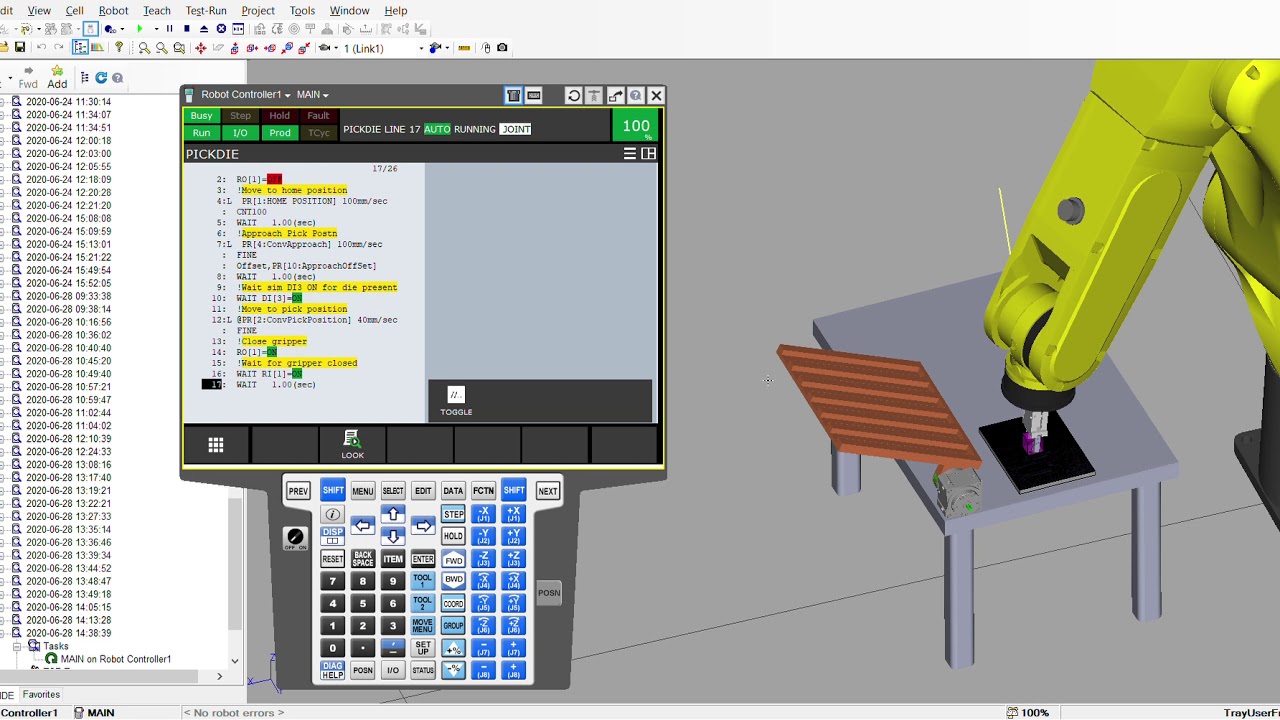Image resolution: width=1280 pixels, height=720 pixels.
Task: Expand the 2020-06-24 15:08:08 history entry
Action: pos(4,218)
